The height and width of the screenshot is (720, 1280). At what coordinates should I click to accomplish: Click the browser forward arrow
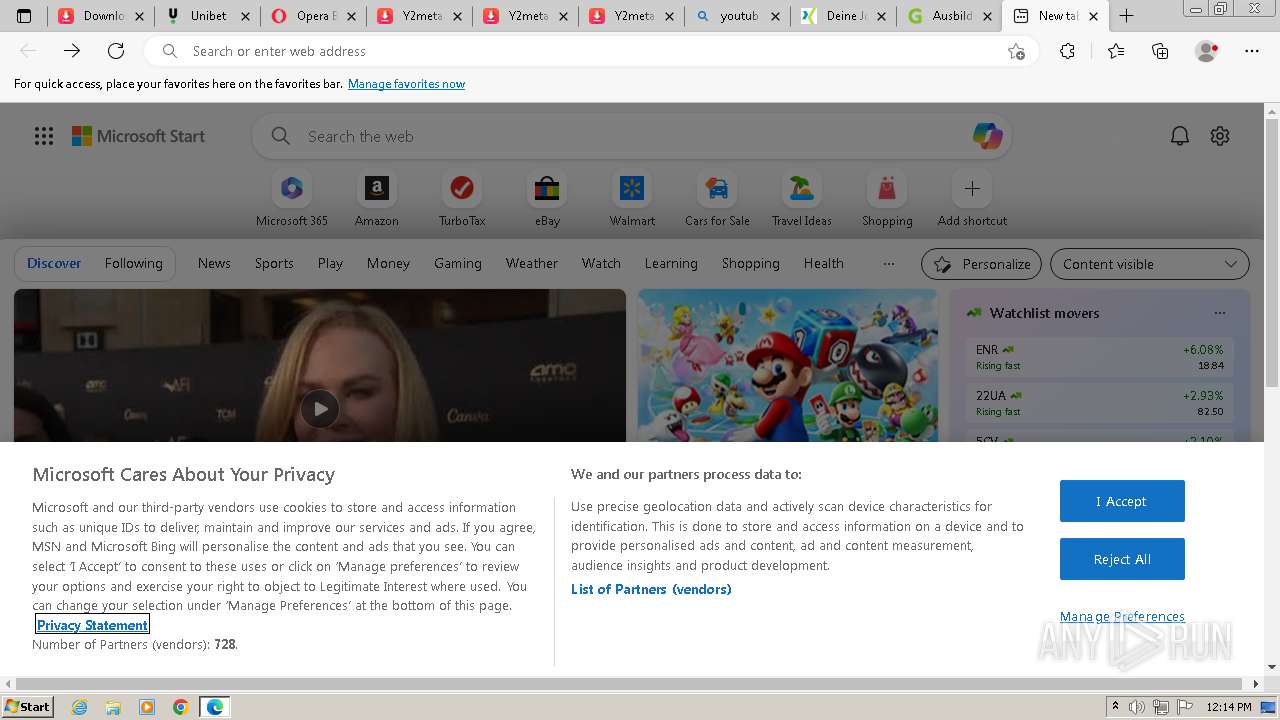coord(72,51)
